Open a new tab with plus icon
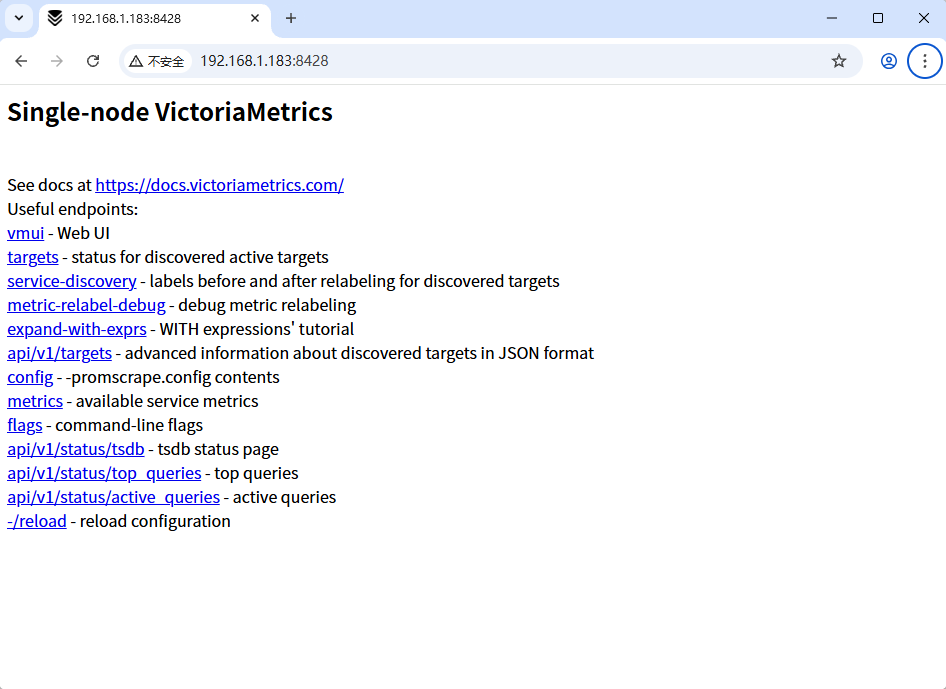The width and height of the screenshot is (946, 689). pyautogui.click(x=291, y=18)
